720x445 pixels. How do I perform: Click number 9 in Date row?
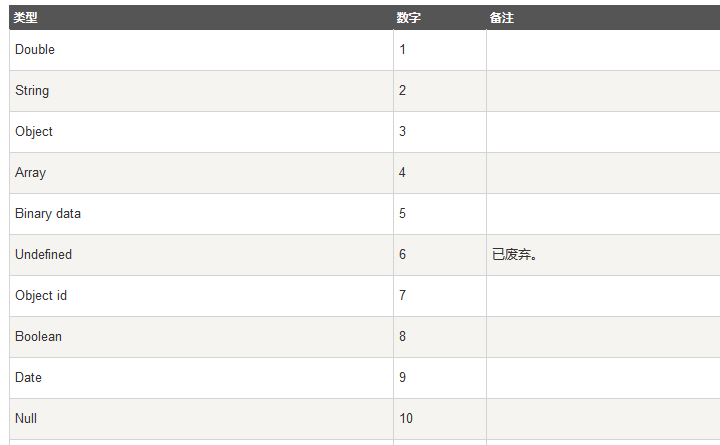click(402, 377)
